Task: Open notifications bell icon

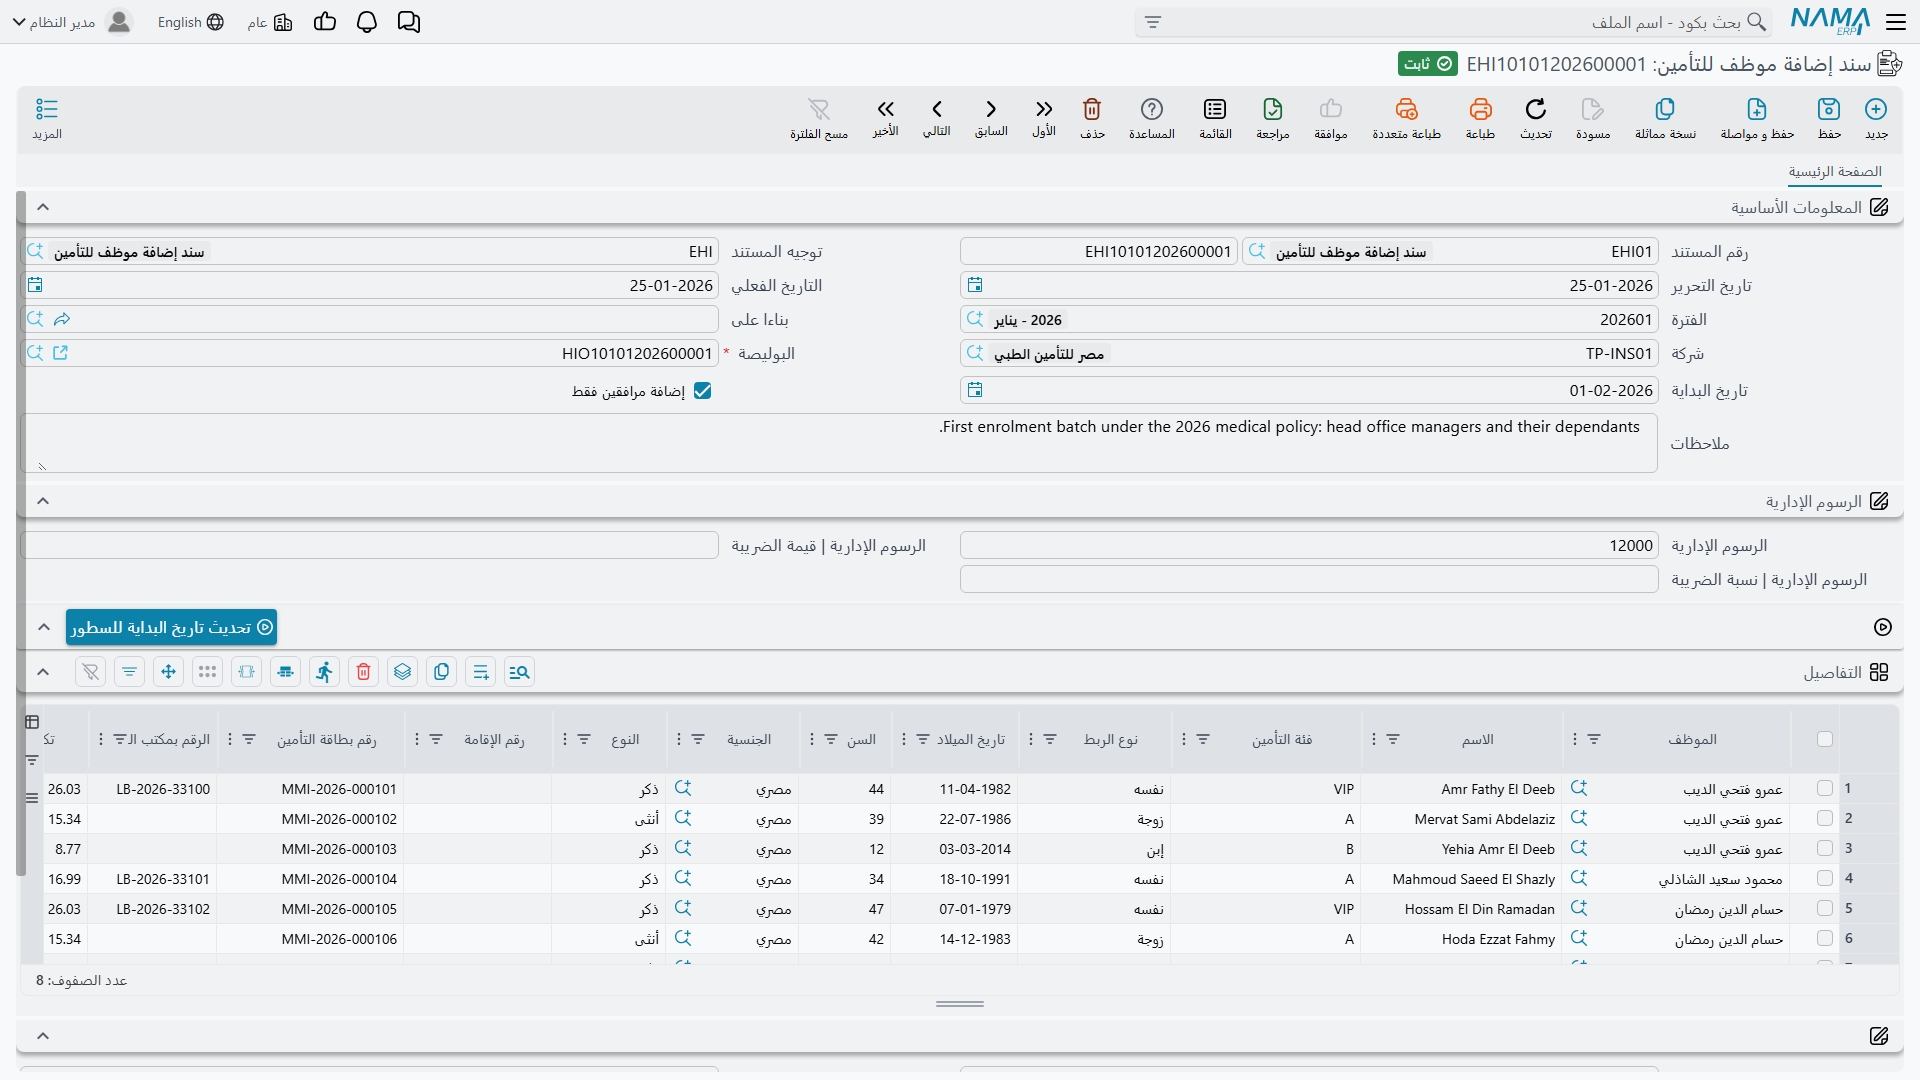Action: (367, 22)
